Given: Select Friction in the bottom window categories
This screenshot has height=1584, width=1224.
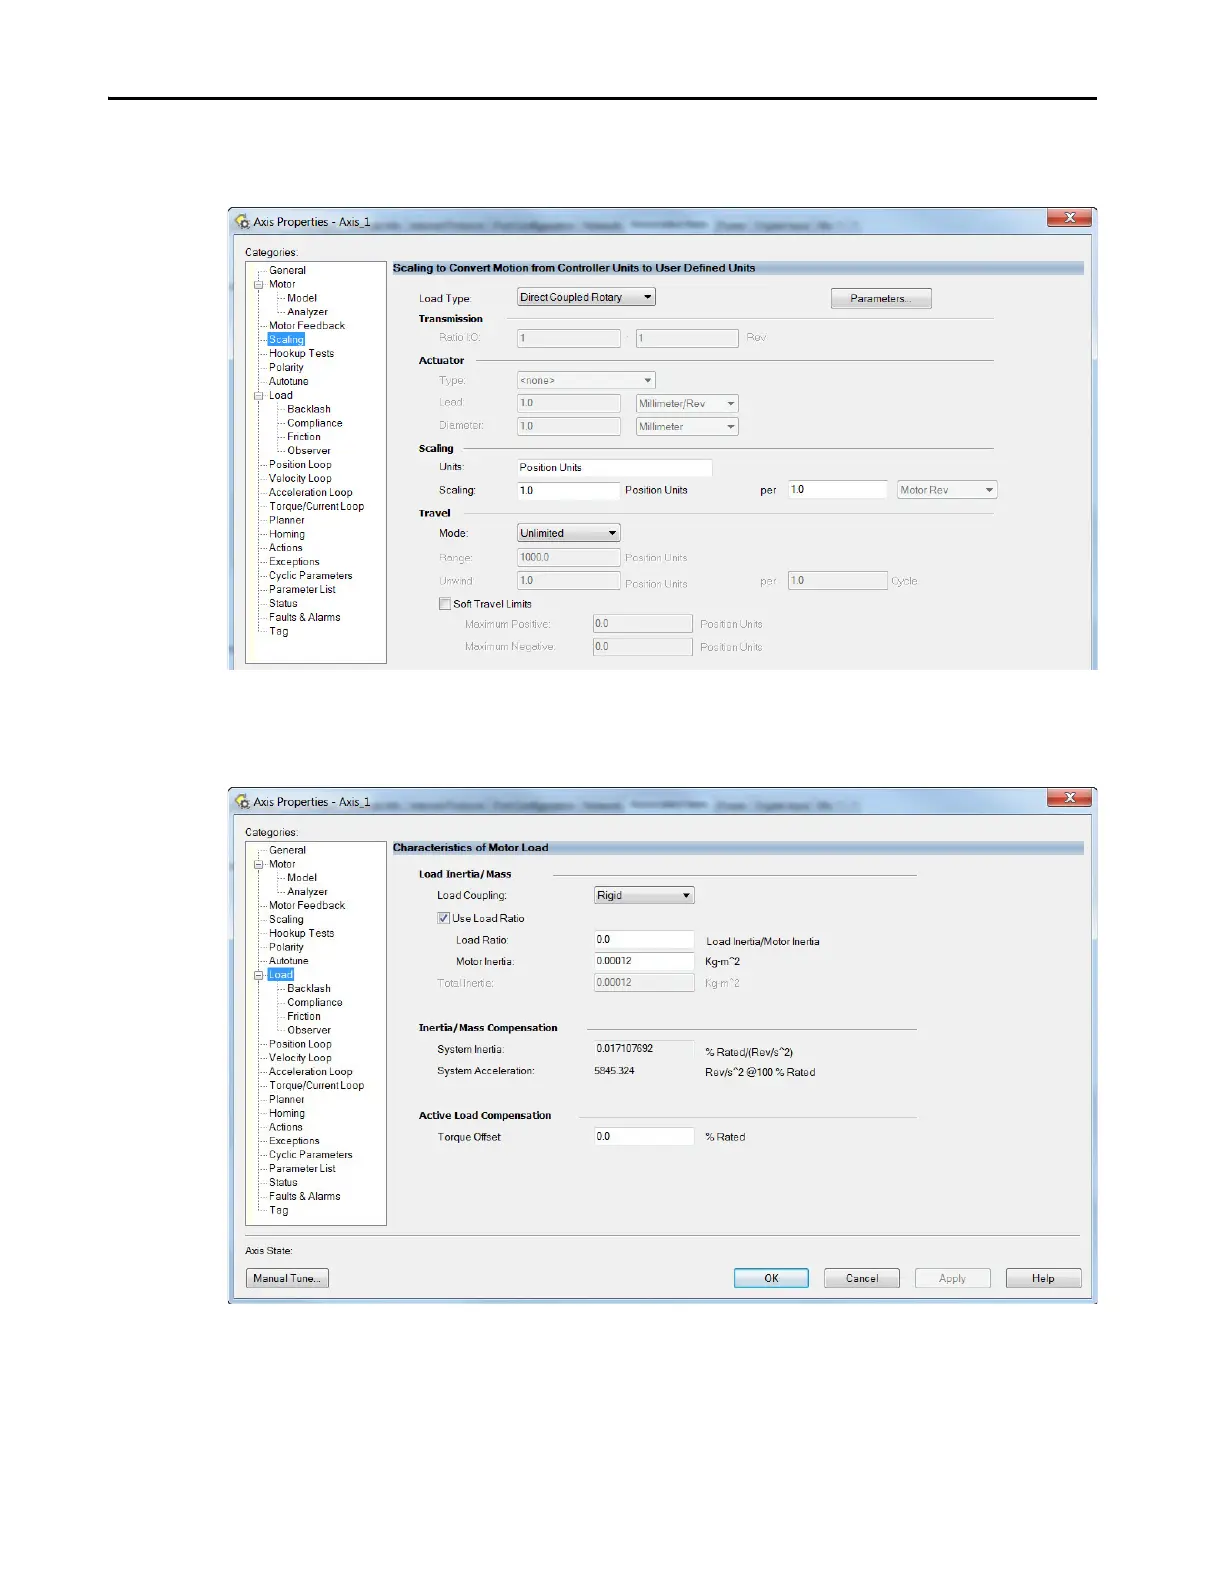Looking at the screenshot, I should [303, 1016].
